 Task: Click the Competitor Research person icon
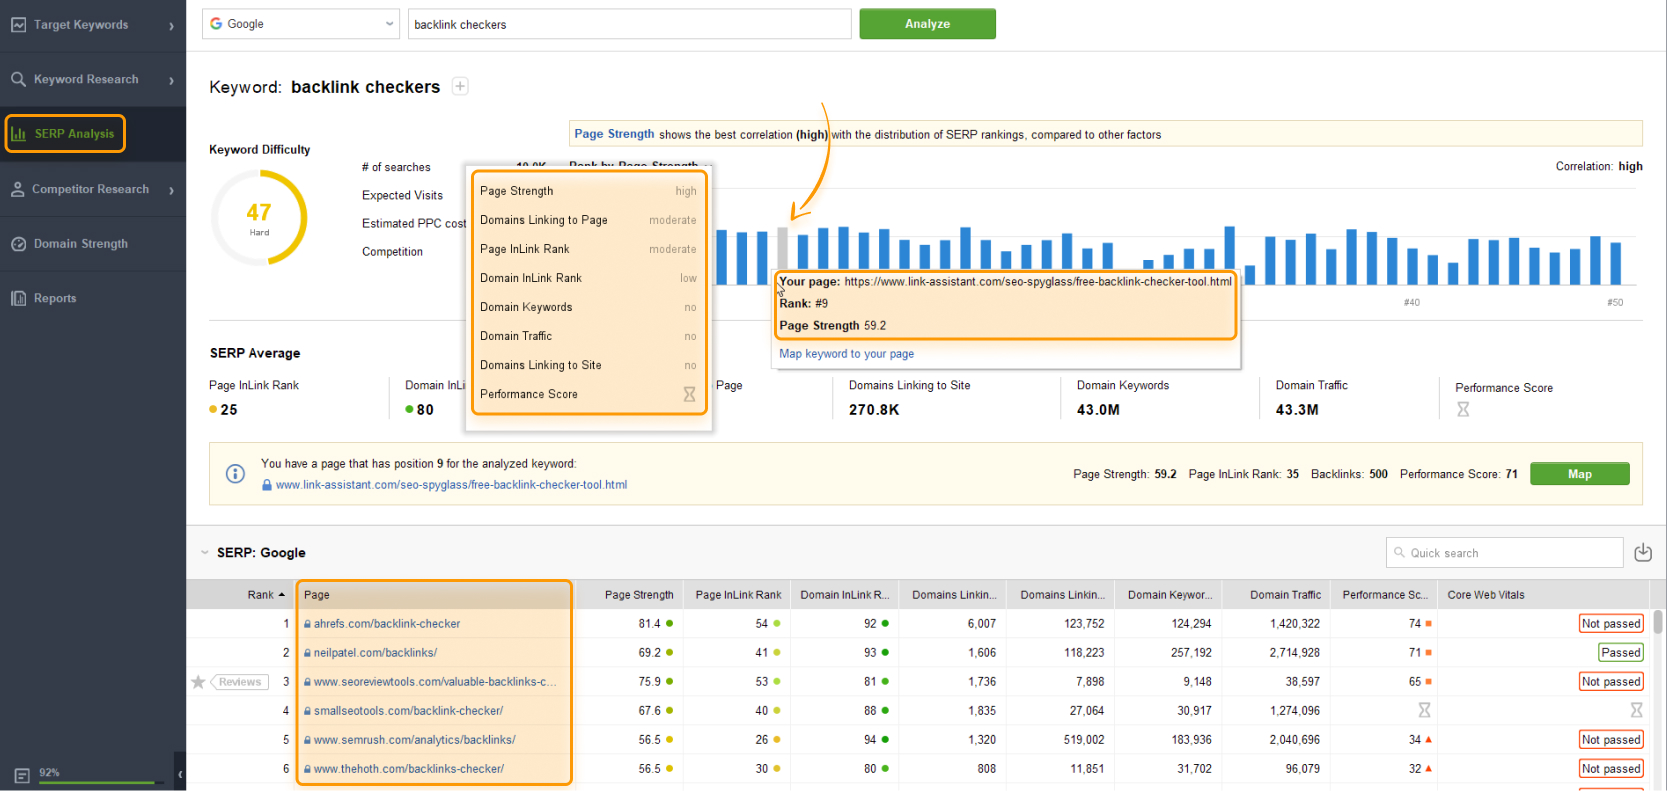18,189
